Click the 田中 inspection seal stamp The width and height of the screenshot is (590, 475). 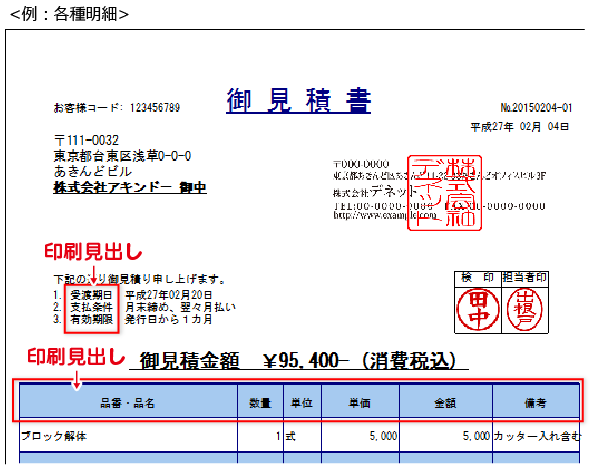(478, 309)
